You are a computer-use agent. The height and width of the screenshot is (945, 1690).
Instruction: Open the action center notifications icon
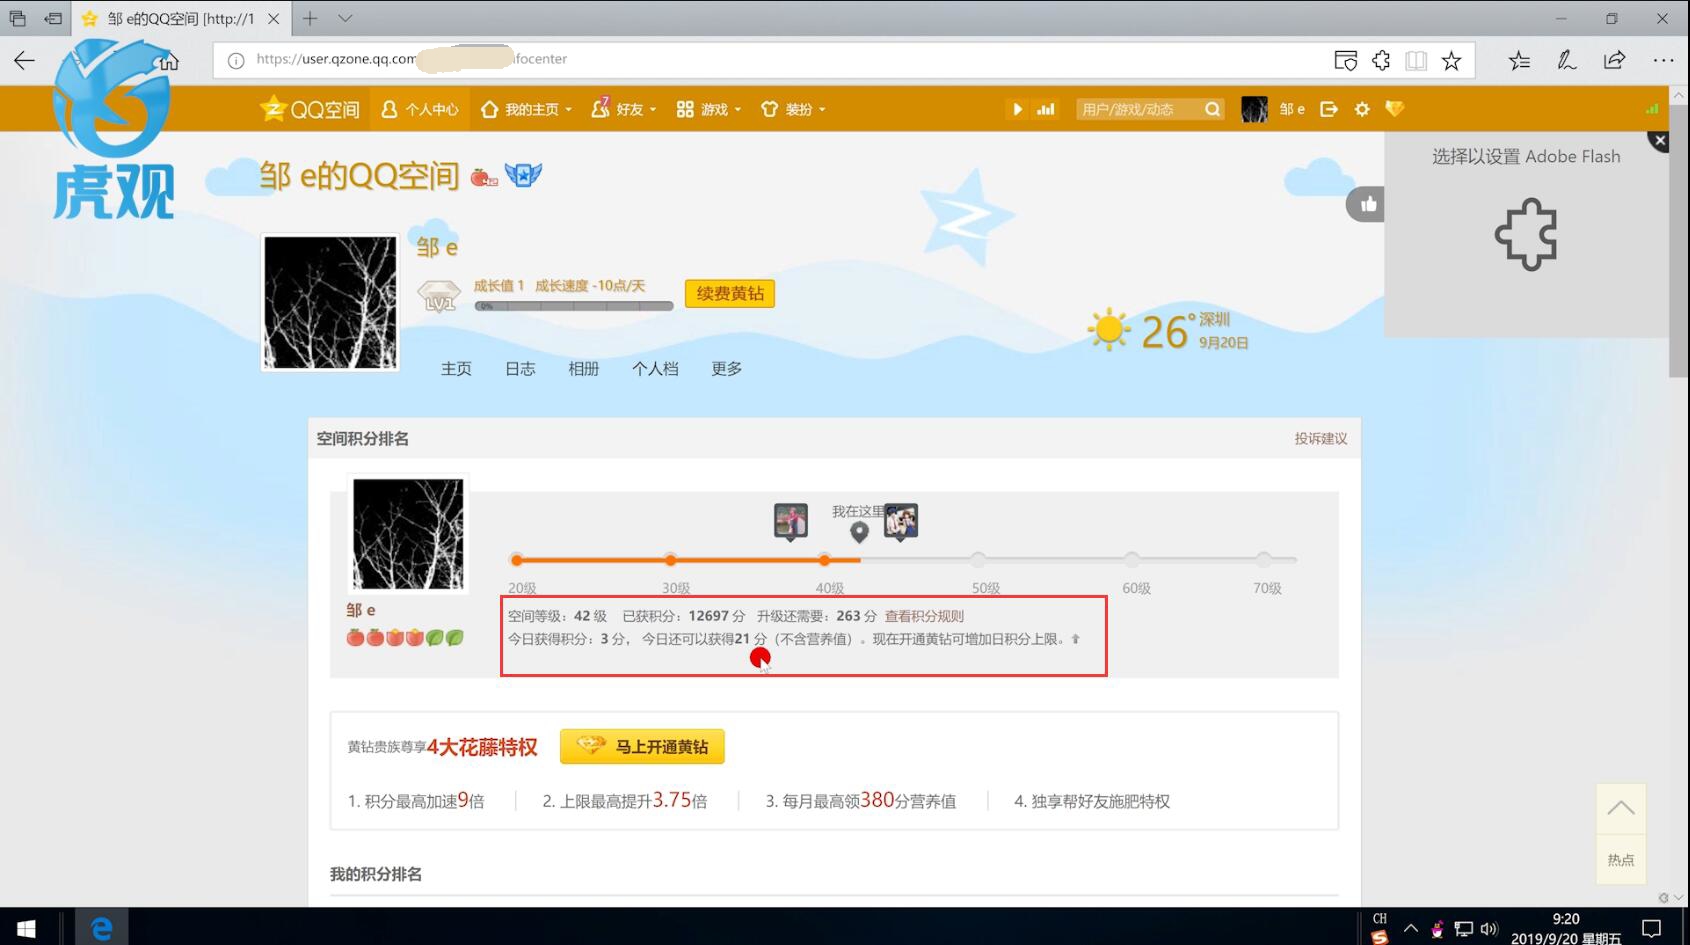tap(1651, 928)
